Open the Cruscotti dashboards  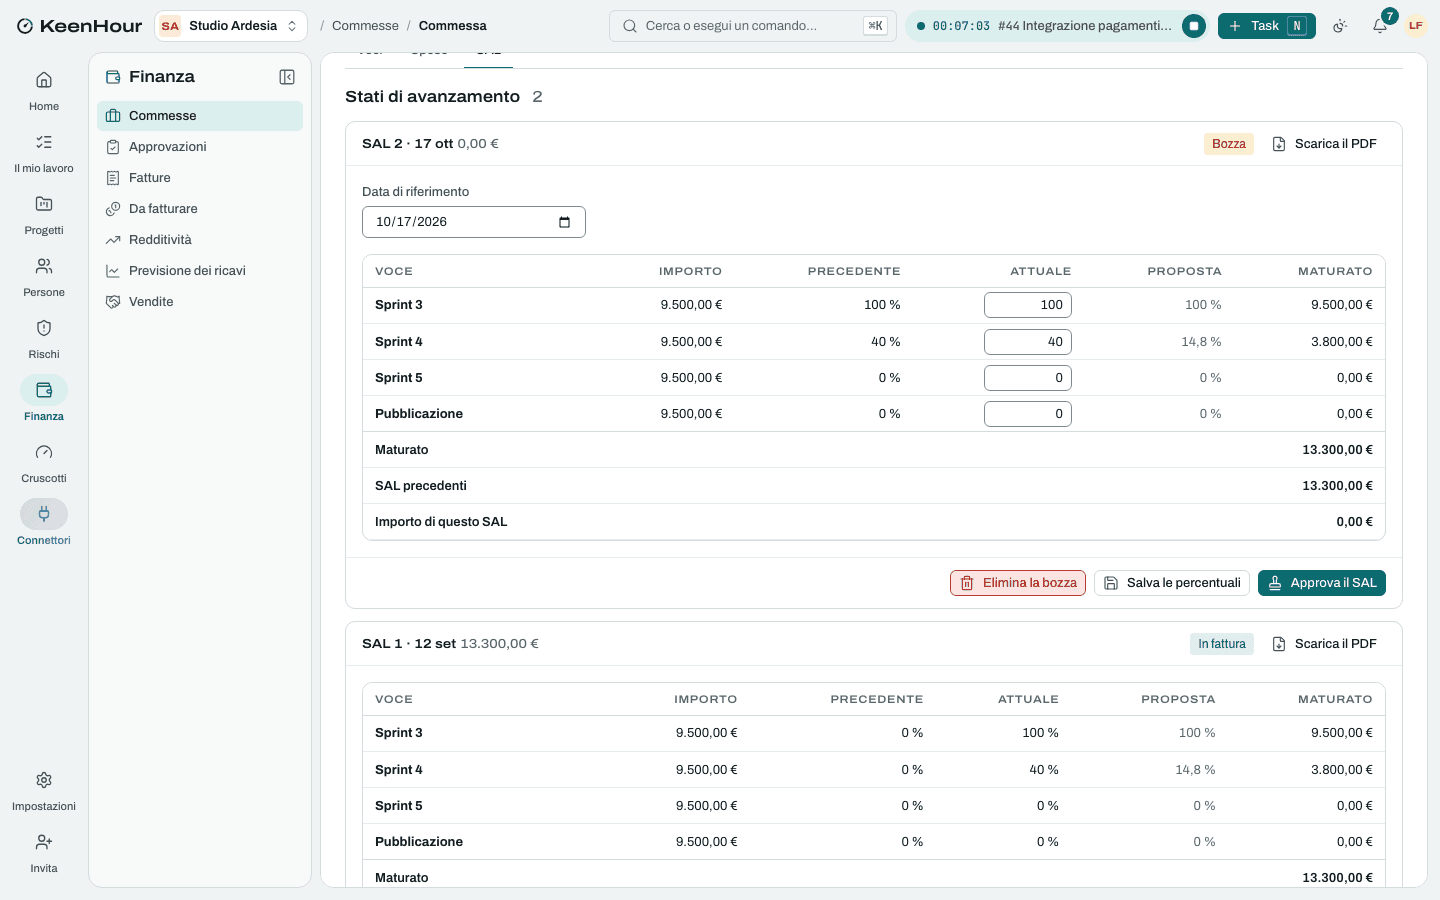click(x=44, y=463)
